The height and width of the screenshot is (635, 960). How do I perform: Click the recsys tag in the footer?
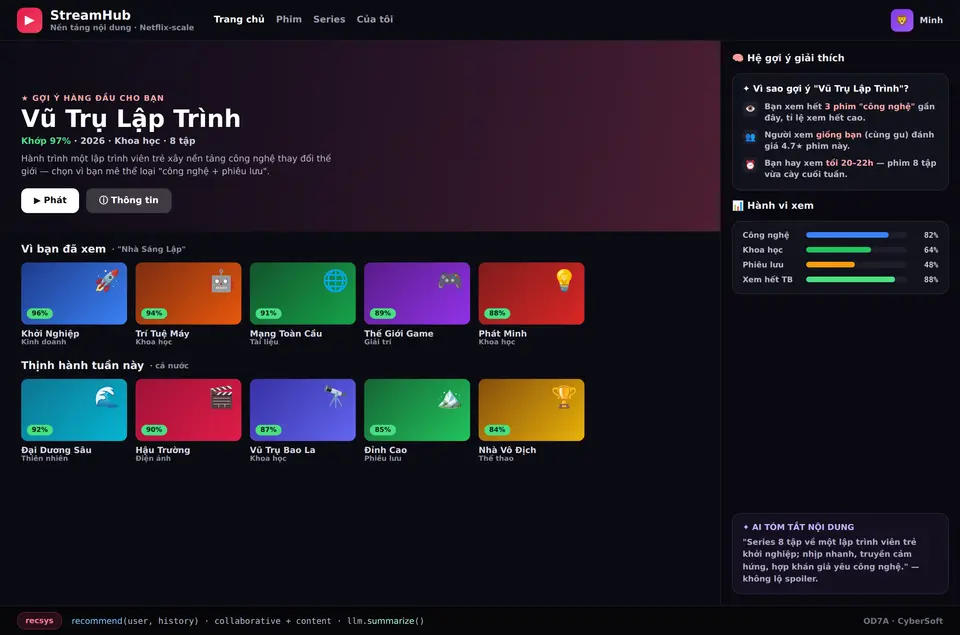(39, 620)
